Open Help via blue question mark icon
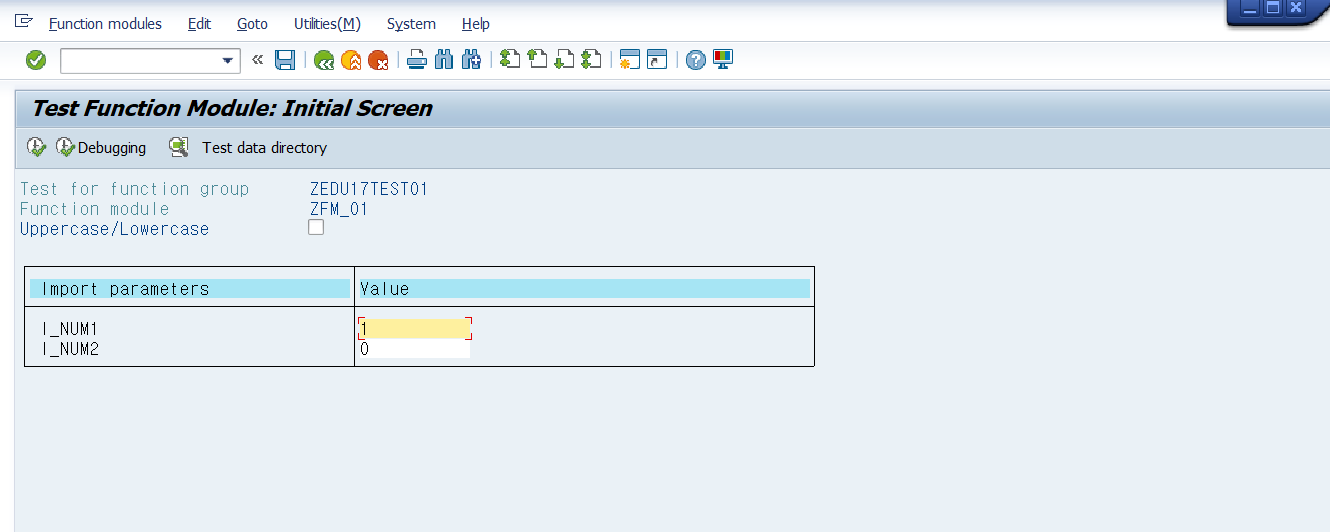Viewport: 1330px width, 532px height. (695, 61)
